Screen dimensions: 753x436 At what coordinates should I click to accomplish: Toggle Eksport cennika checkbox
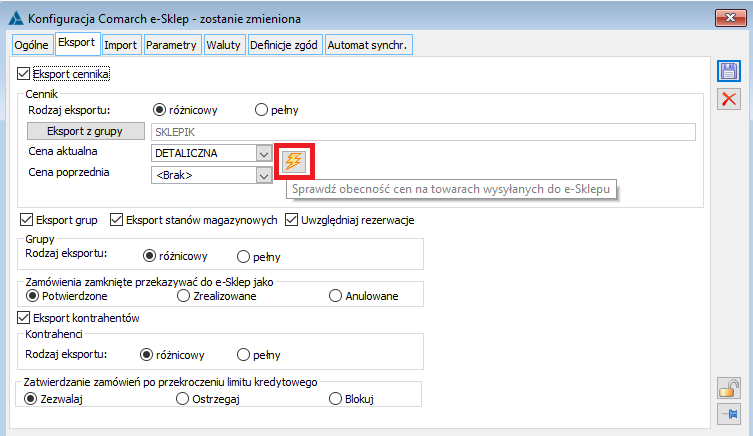pos(23,73)
